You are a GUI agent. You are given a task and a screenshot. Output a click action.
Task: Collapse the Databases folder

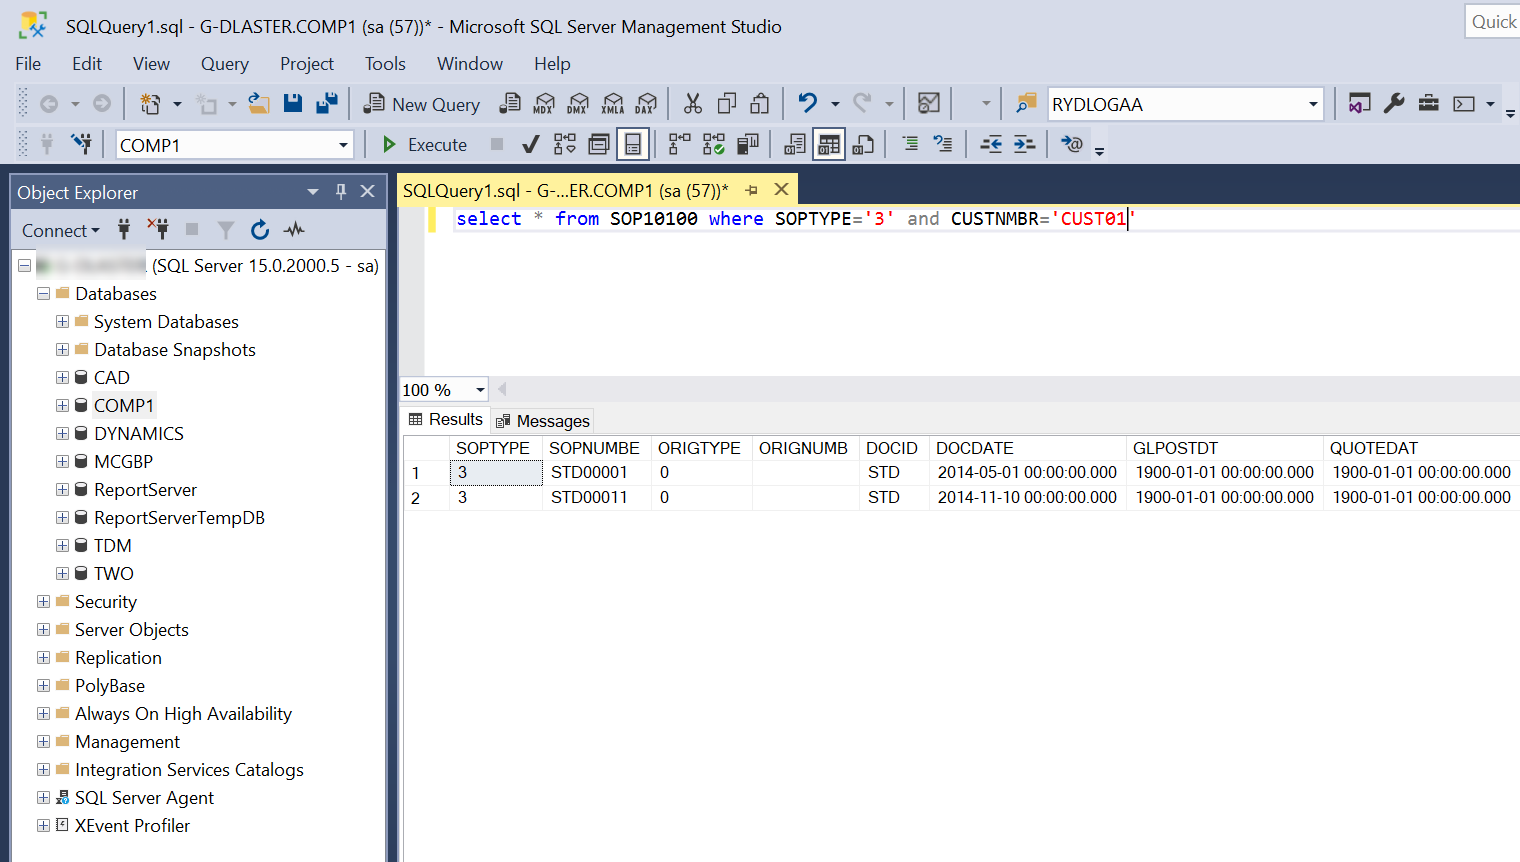click(43, 294)
